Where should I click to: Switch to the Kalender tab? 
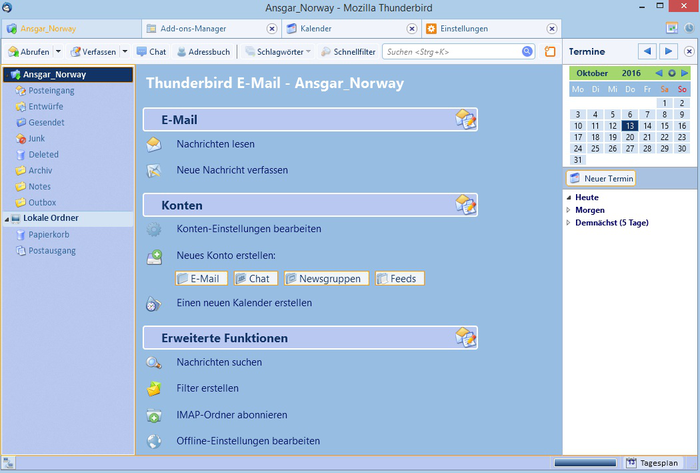[316, 29]
